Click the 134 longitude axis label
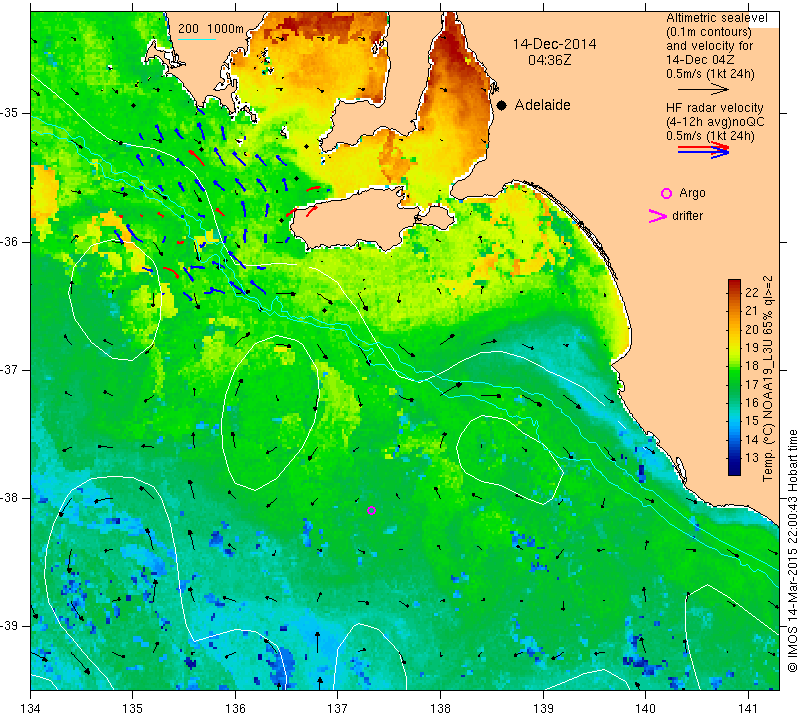 pos(31,708)
